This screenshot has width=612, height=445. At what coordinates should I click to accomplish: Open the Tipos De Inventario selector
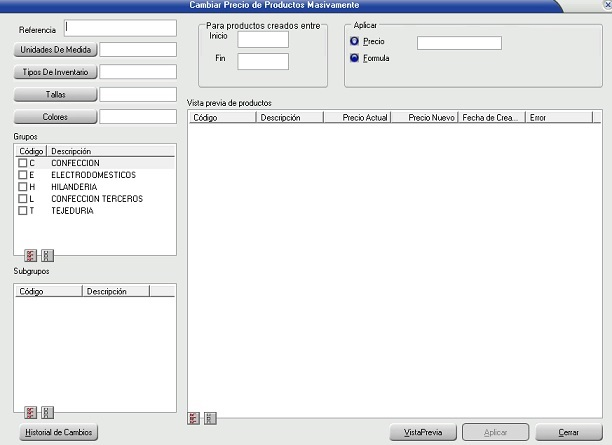pyautogui.click(x=55, y=73)
